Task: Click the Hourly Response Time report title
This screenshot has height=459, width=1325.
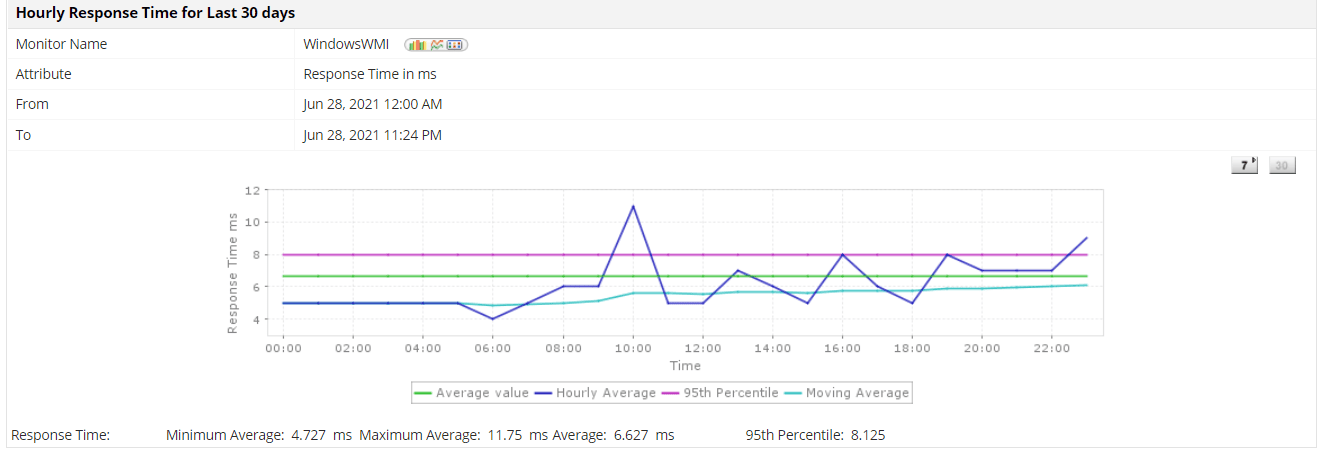Action: pos(155,13)
